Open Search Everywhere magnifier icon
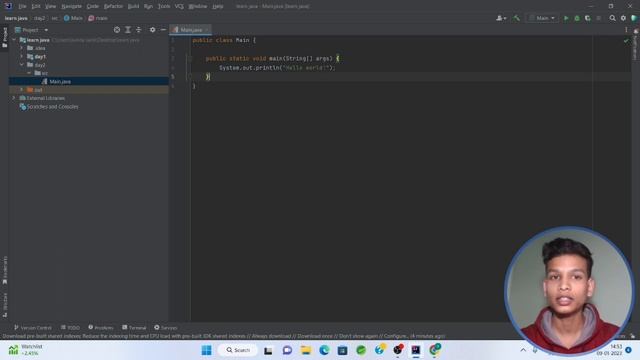 coord(612,18)
